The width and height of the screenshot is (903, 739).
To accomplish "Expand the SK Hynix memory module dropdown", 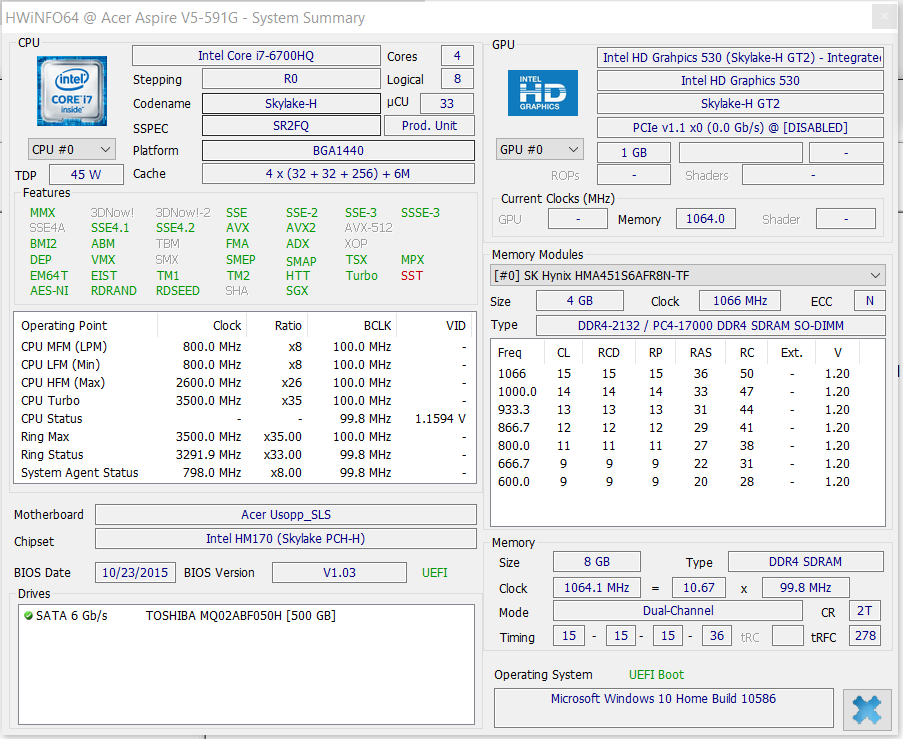I will 688,276.
